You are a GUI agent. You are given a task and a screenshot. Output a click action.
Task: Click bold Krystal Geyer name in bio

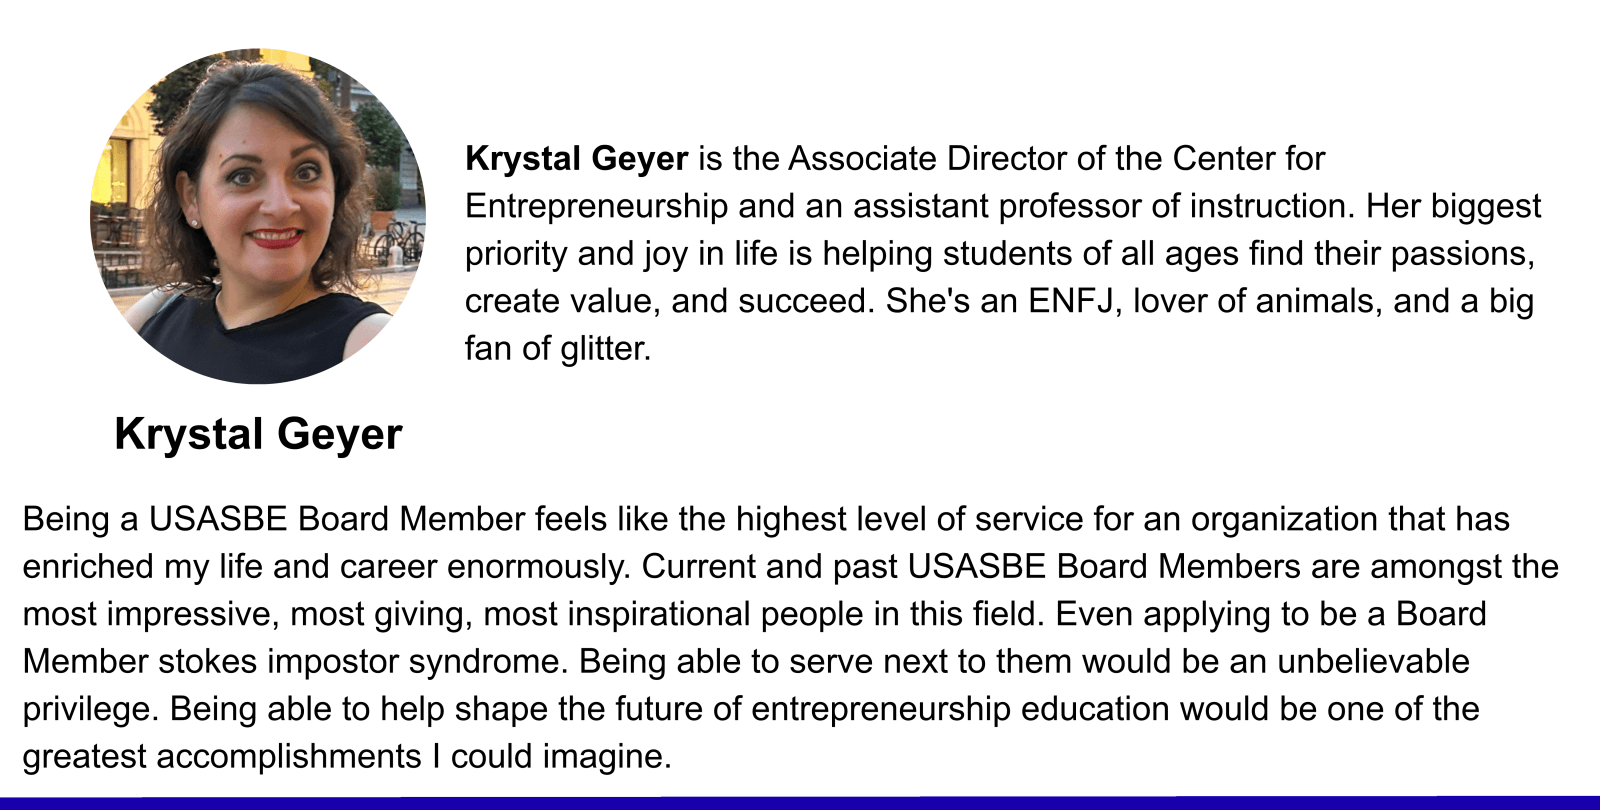pyautogui.click(x=576, y=159)
